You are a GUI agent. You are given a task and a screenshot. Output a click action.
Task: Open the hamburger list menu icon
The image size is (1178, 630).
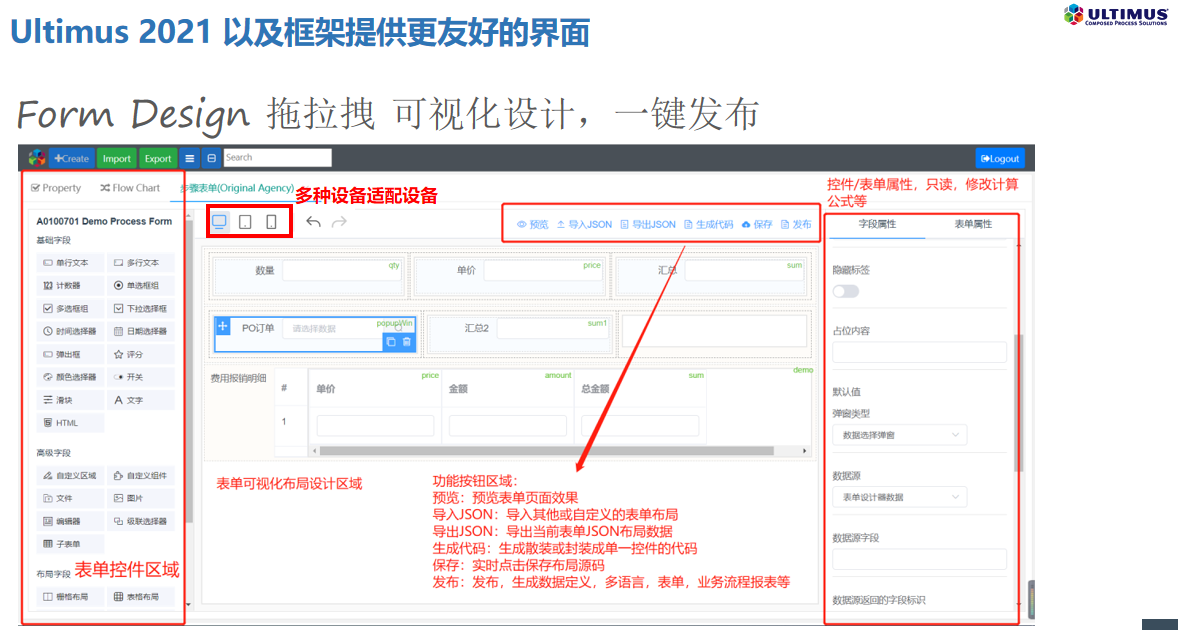[189, 158]
